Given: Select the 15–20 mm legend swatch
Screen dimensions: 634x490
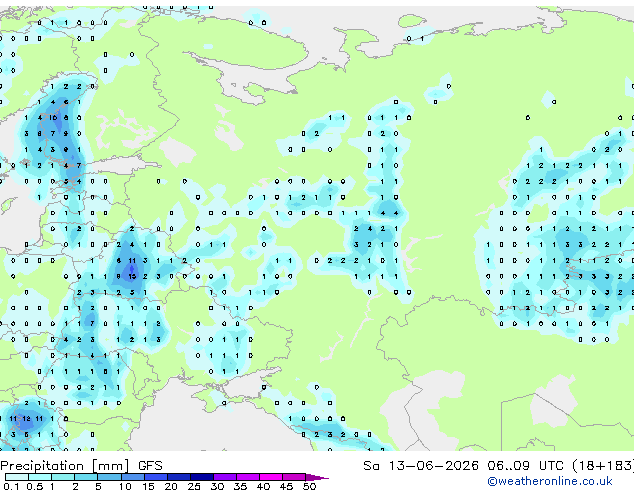Looking at the screenshot, I should [156, 477].
